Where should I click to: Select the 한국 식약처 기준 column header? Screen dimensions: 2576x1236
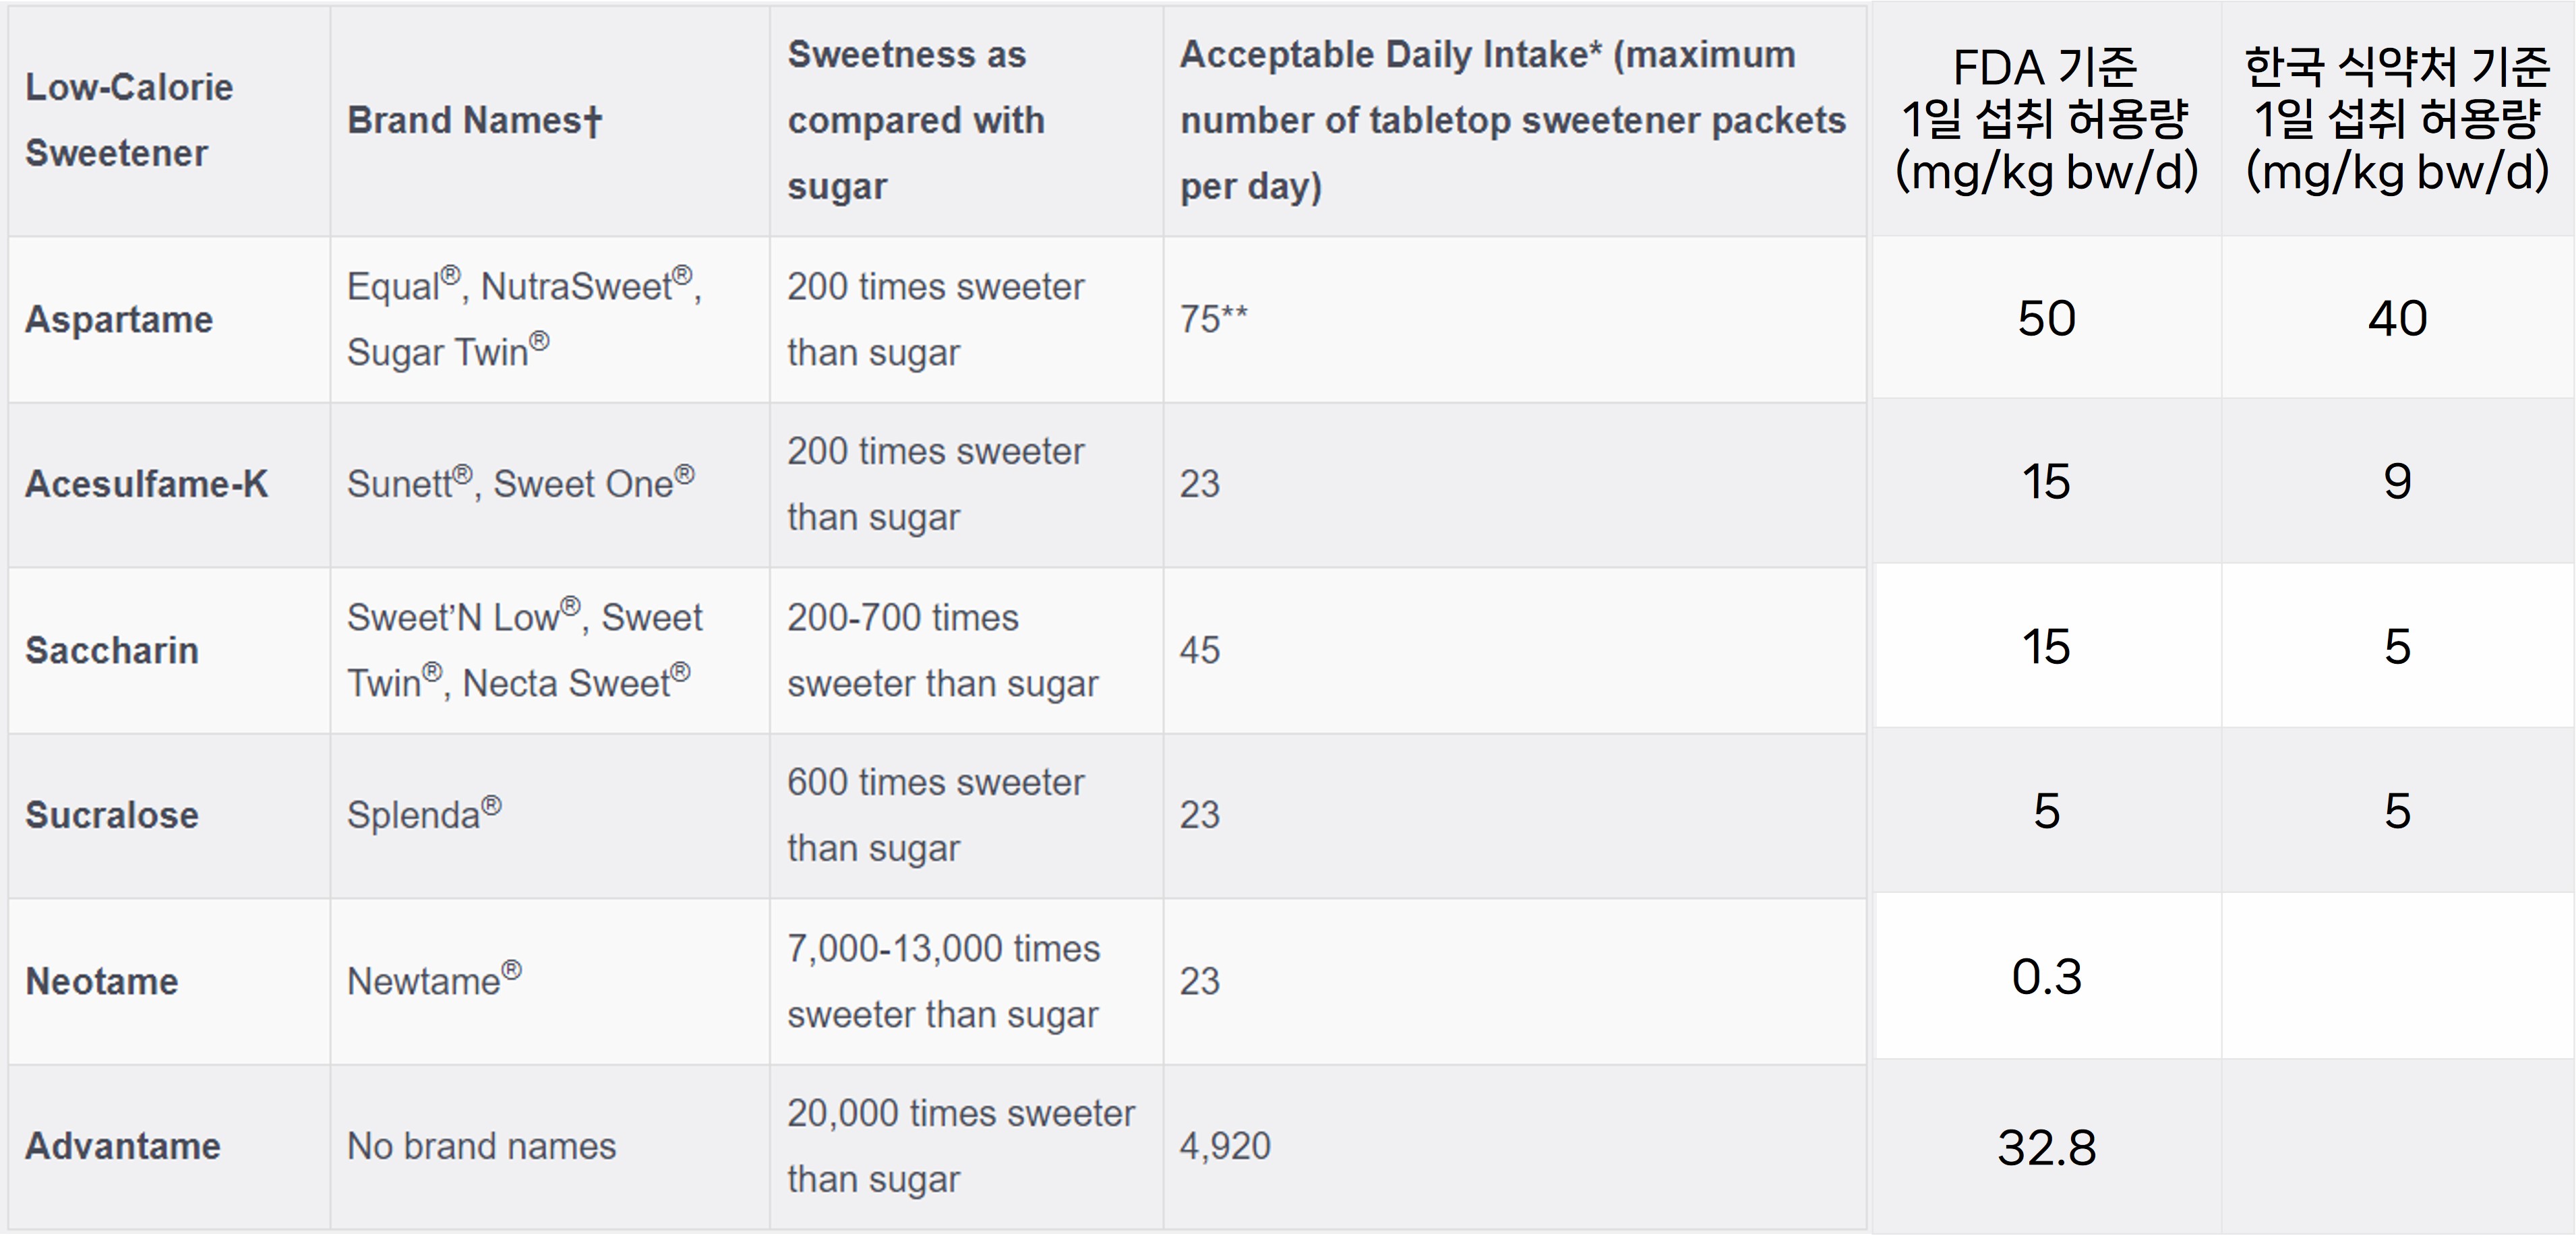(x=2397, y=120)
